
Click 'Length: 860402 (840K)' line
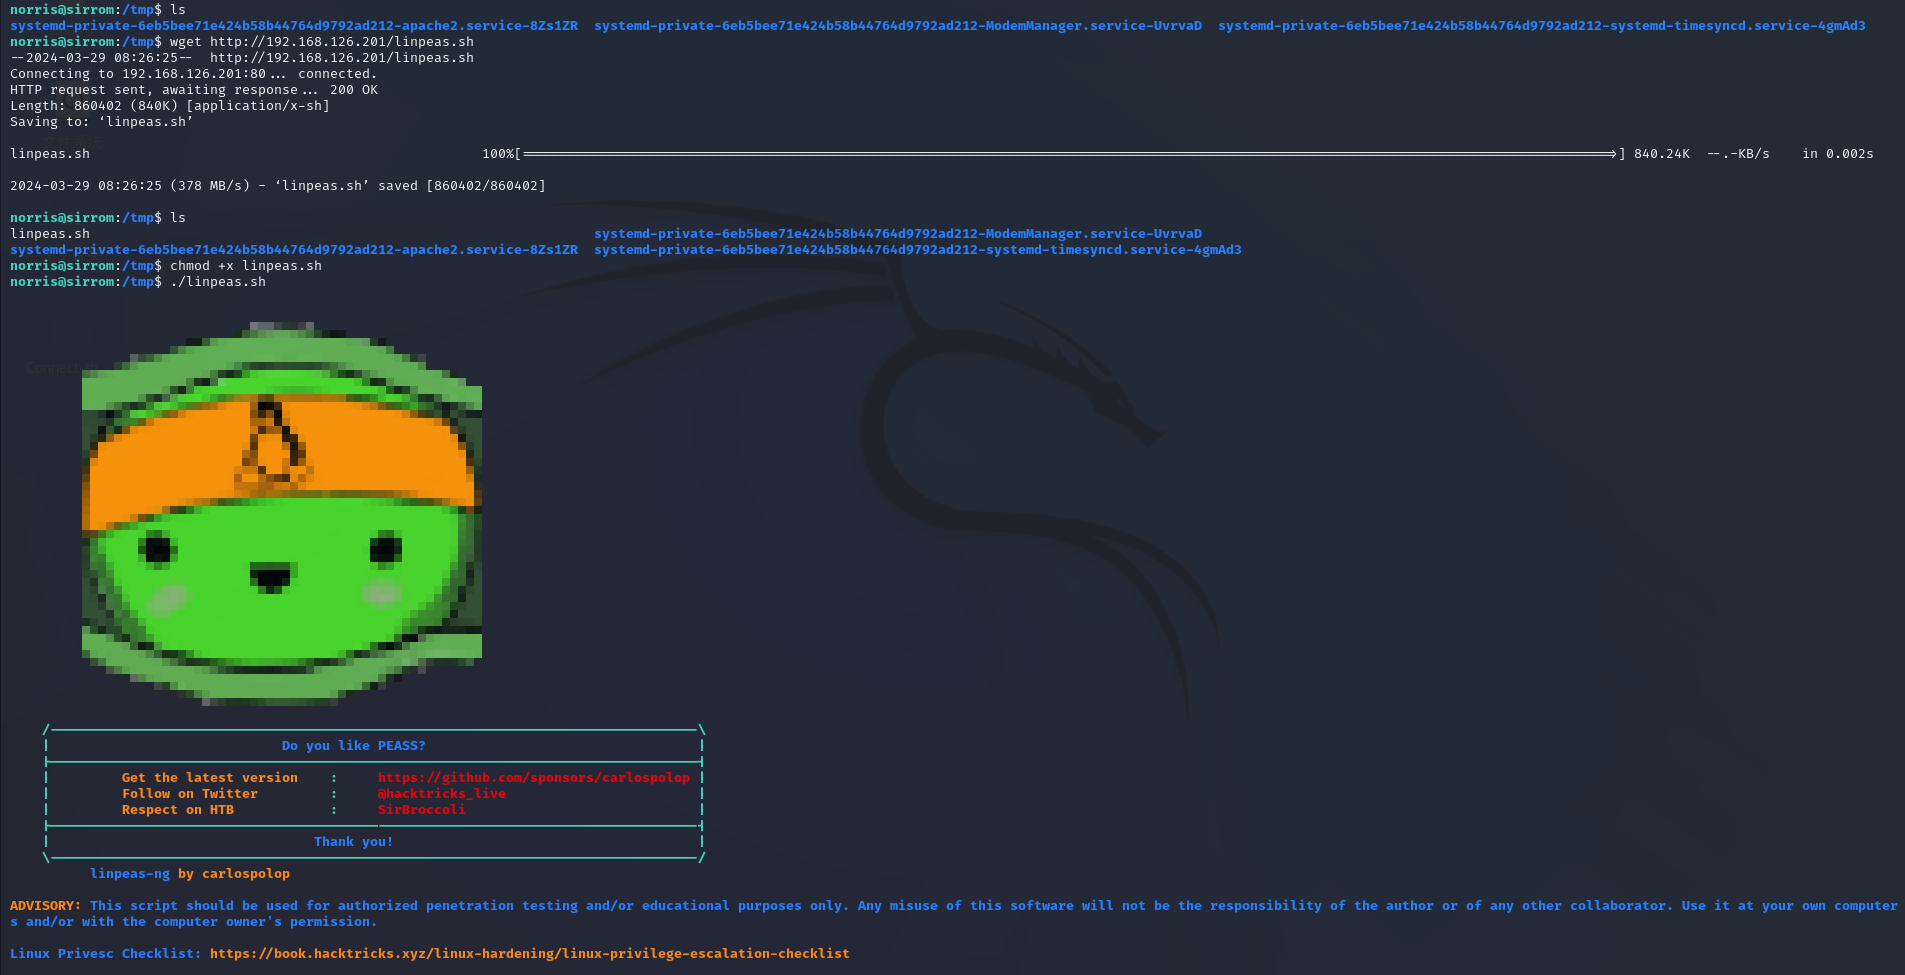[170, 106]
